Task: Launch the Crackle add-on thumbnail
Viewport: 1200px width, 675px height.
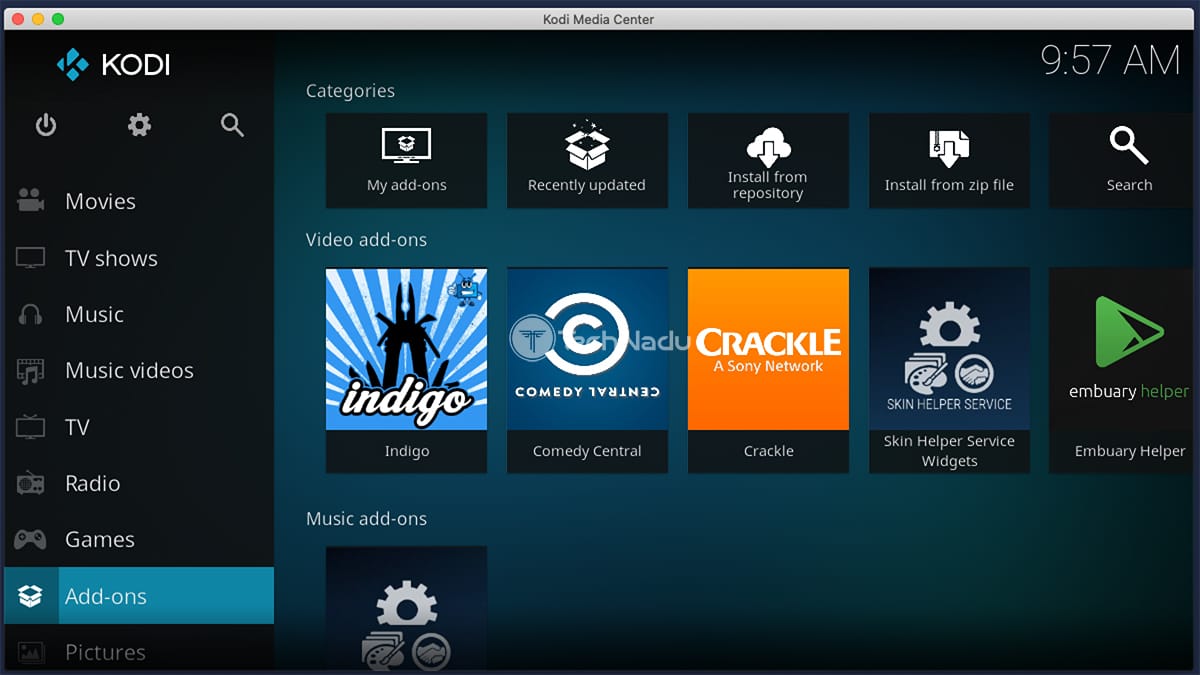Action: tap(768, 349)
